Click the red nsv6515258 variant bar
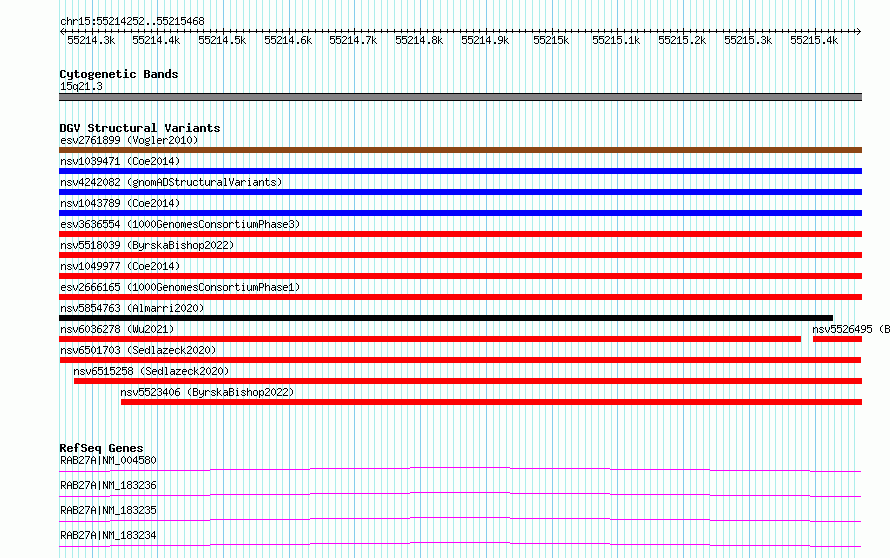Viewport: 890px width, 558px height. click(468, 381)
